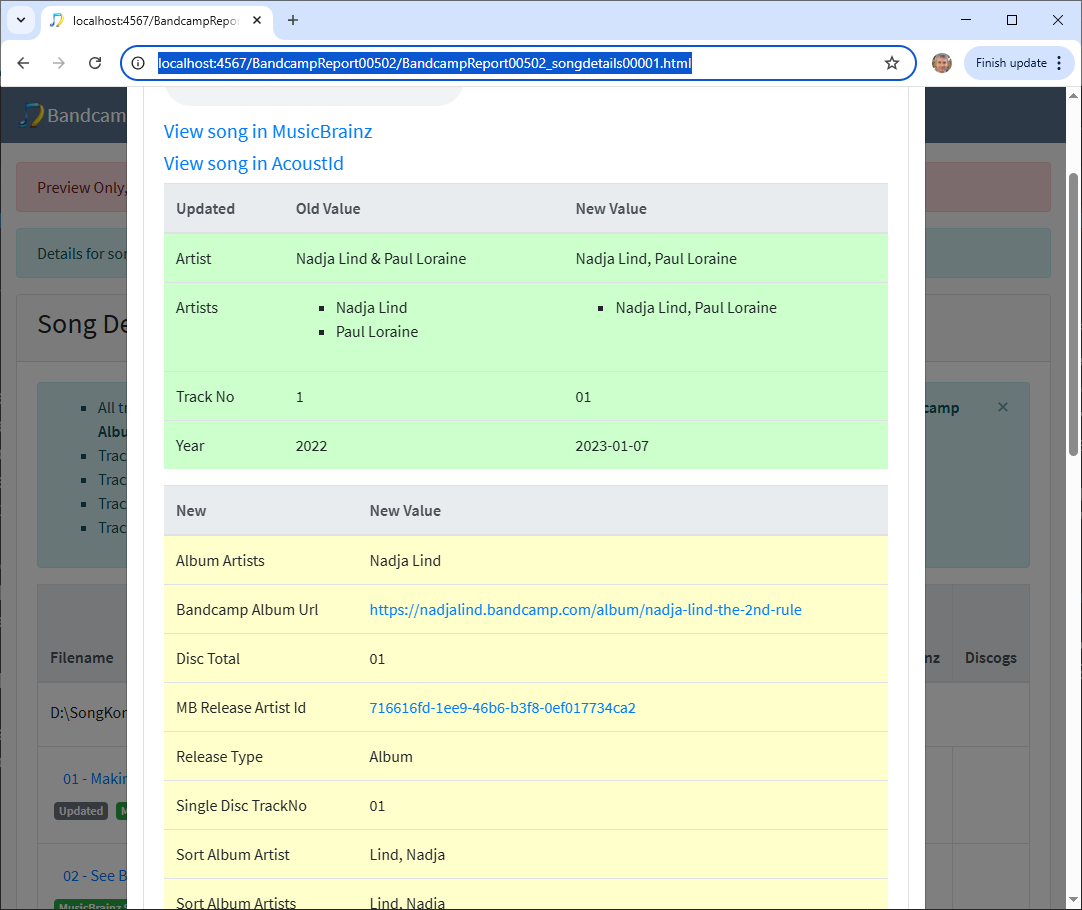Open the MB Release Artist Id link
Image resolution: width=1082 pixels, height=910 pixels.
(502, 708)
